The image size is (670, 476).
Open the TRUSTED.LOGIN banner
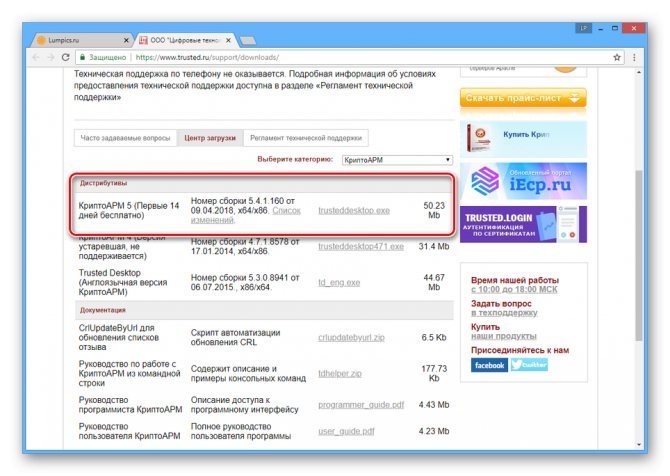coord(523,224)
